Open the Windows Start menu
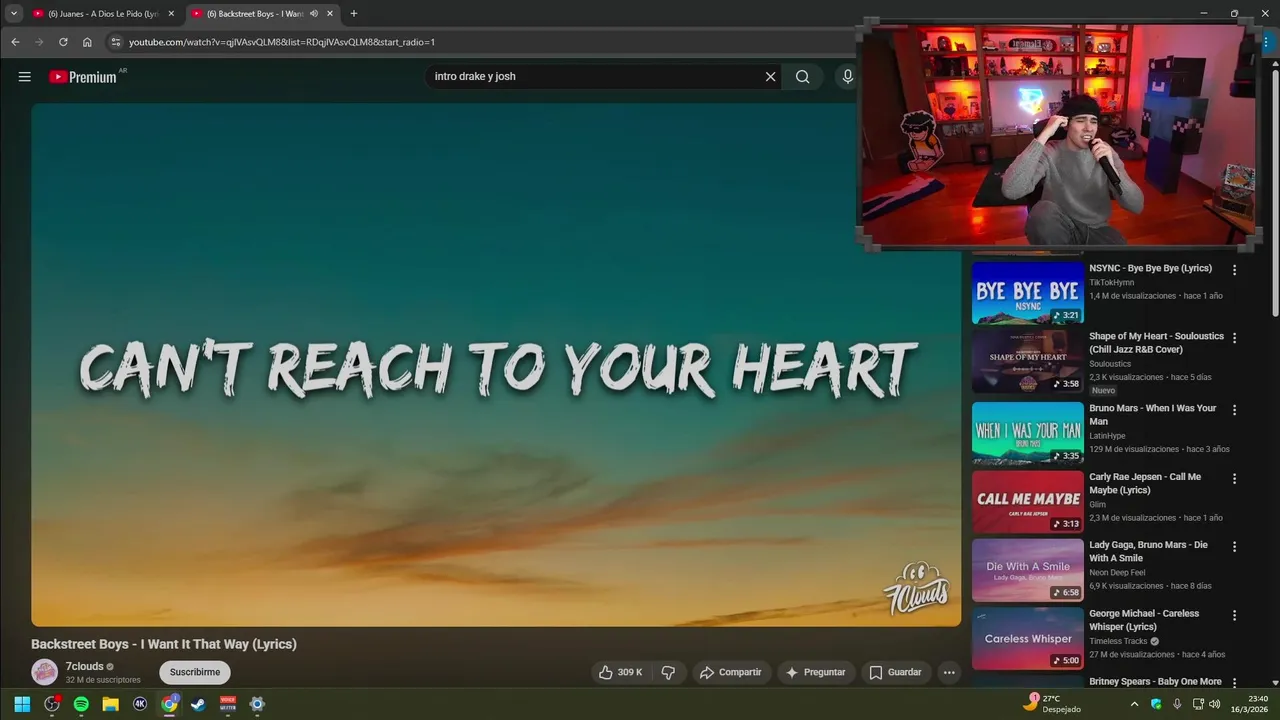The width and height of the screenshot is (1280, 720). pos(22,704)
